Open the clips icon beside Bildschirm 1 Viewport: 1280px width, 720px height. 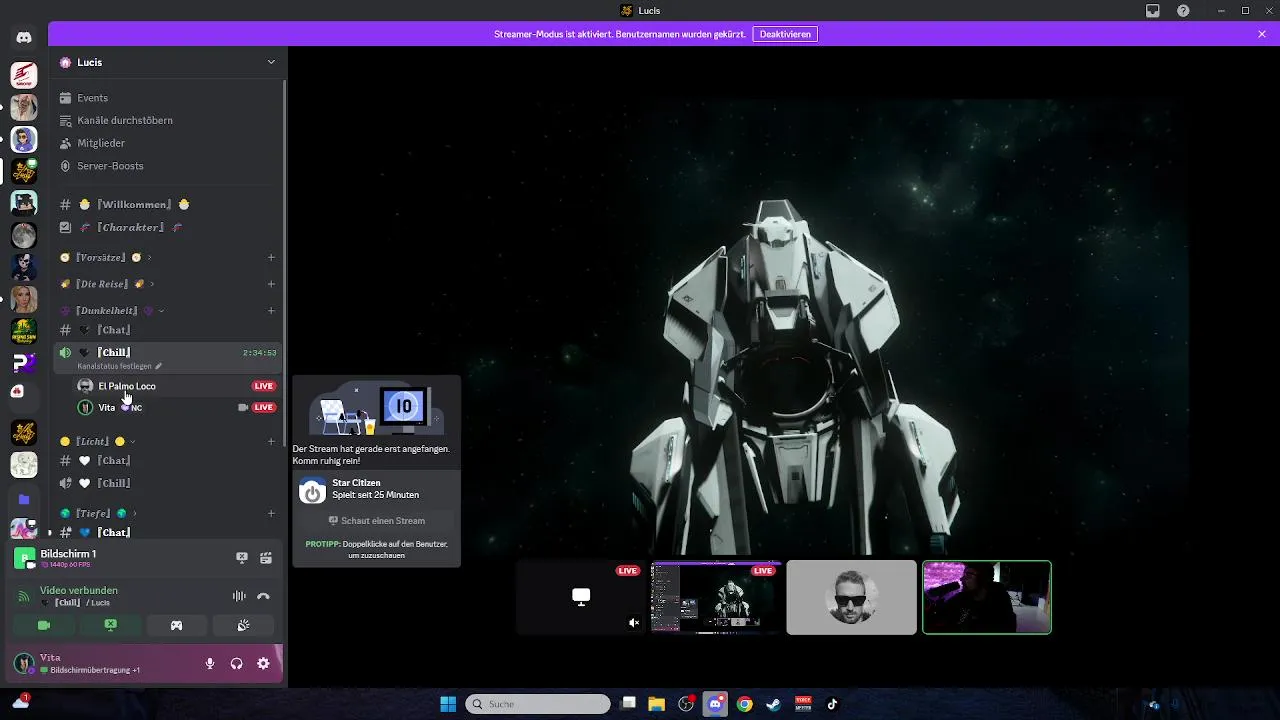click(266, 558)
